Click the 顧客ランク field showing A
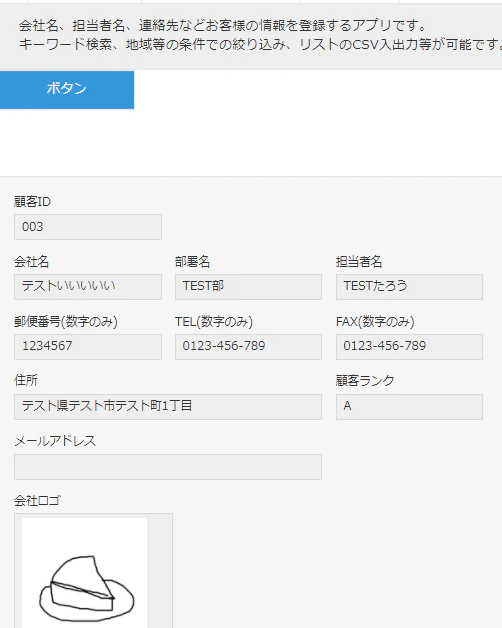 409,407
